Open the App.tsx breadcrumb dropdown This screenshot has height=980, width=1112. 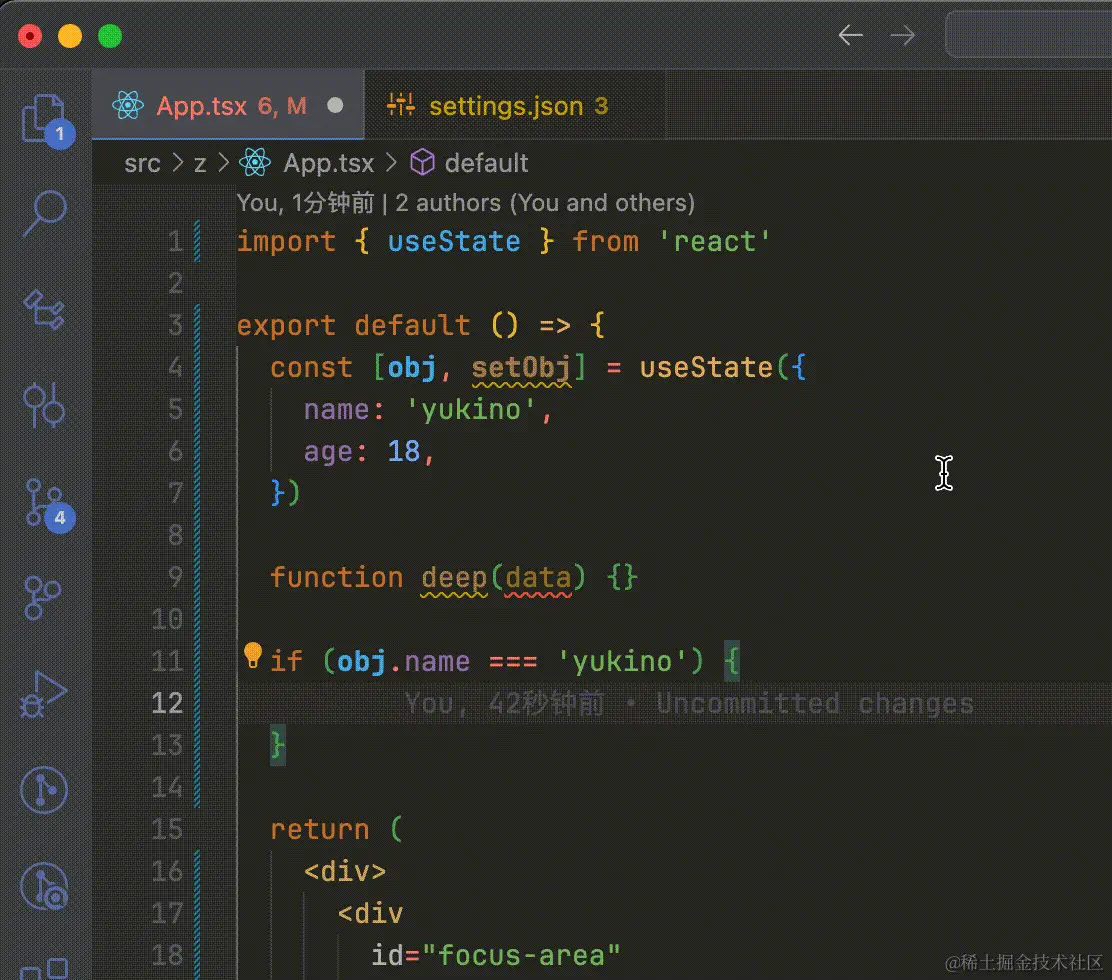click(x=328, y=163)
